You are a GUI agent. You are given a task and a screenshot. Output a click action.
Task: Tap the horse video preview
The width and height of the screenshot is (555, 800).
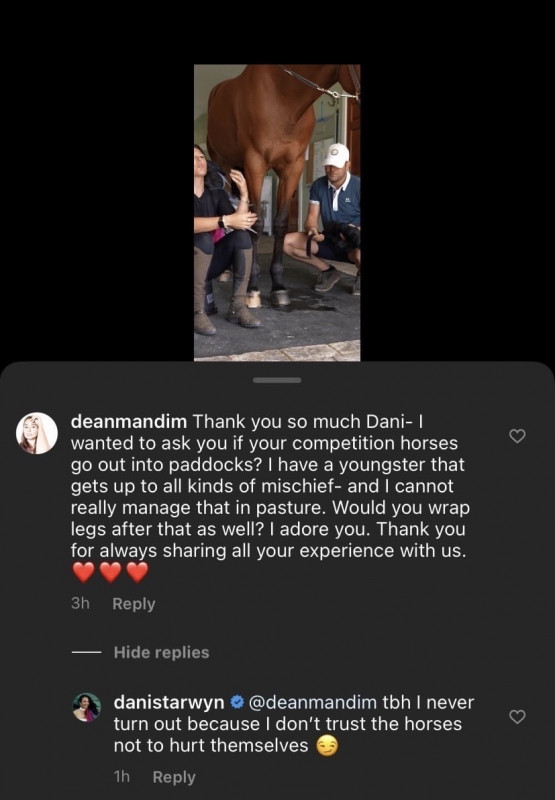(x=277, y=213)
